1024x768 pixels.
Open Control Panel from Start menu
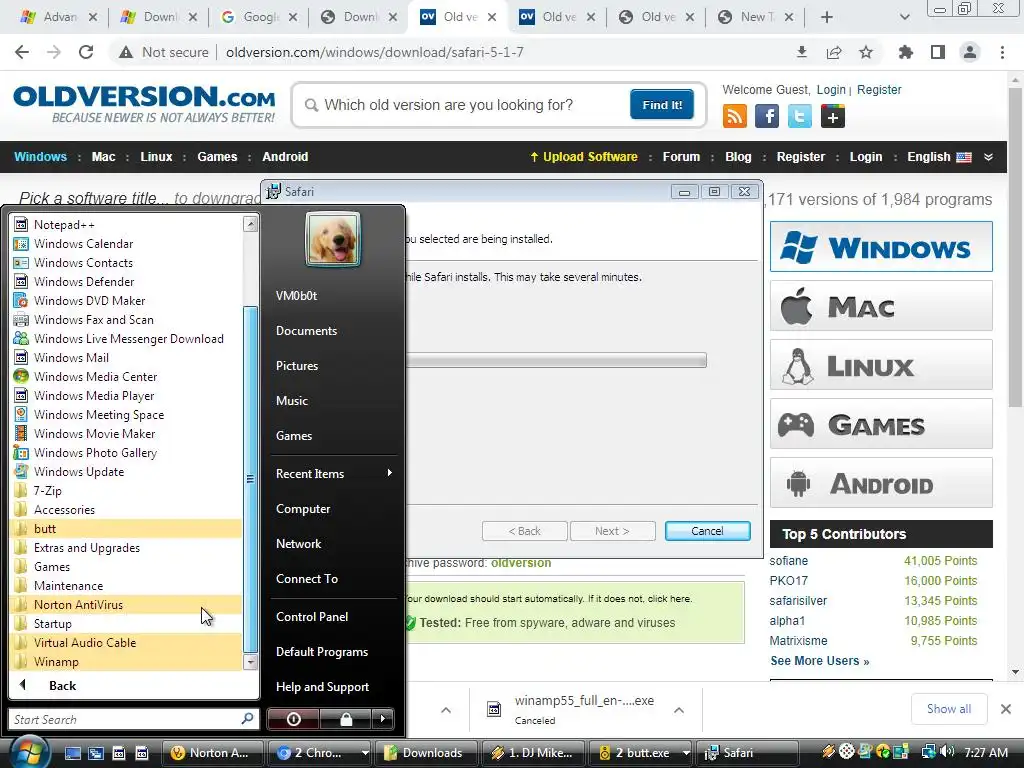click(x=312, y=616)
